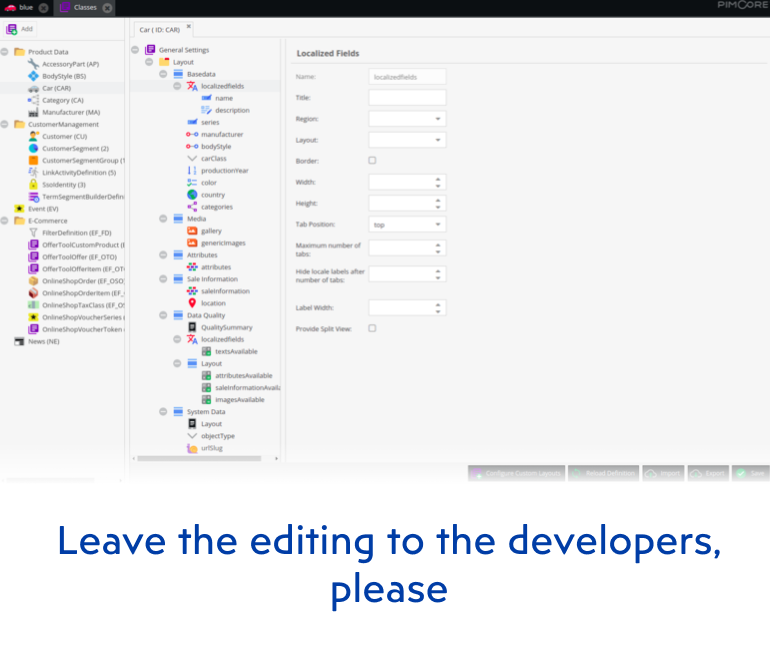The width and height of the screenshot is (770, 649).
Task: Select the objectType tree item
Action: click(218, 436)
